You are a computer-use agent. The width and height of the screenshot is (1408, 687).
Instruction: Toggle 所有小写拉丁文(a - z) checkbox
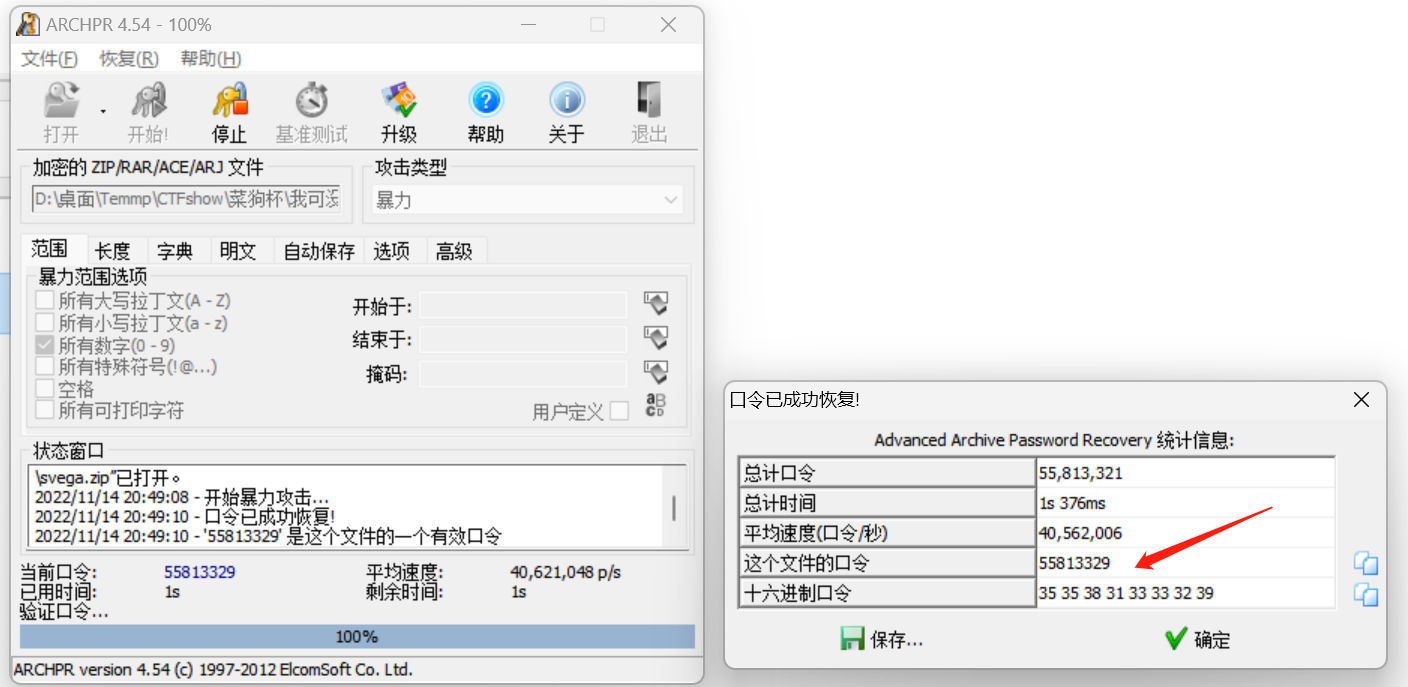pyautogui.click(x=44, y=323)
